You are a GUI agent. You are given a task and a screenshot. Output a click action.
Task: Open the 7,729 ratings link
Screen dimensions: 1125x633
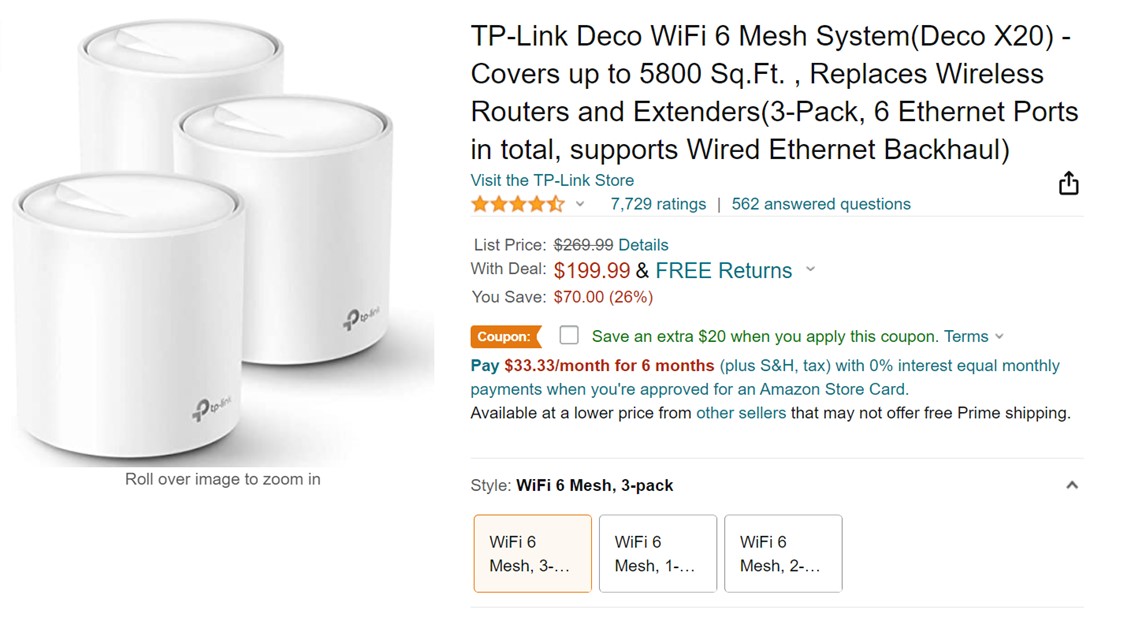[x=658, y=204]
